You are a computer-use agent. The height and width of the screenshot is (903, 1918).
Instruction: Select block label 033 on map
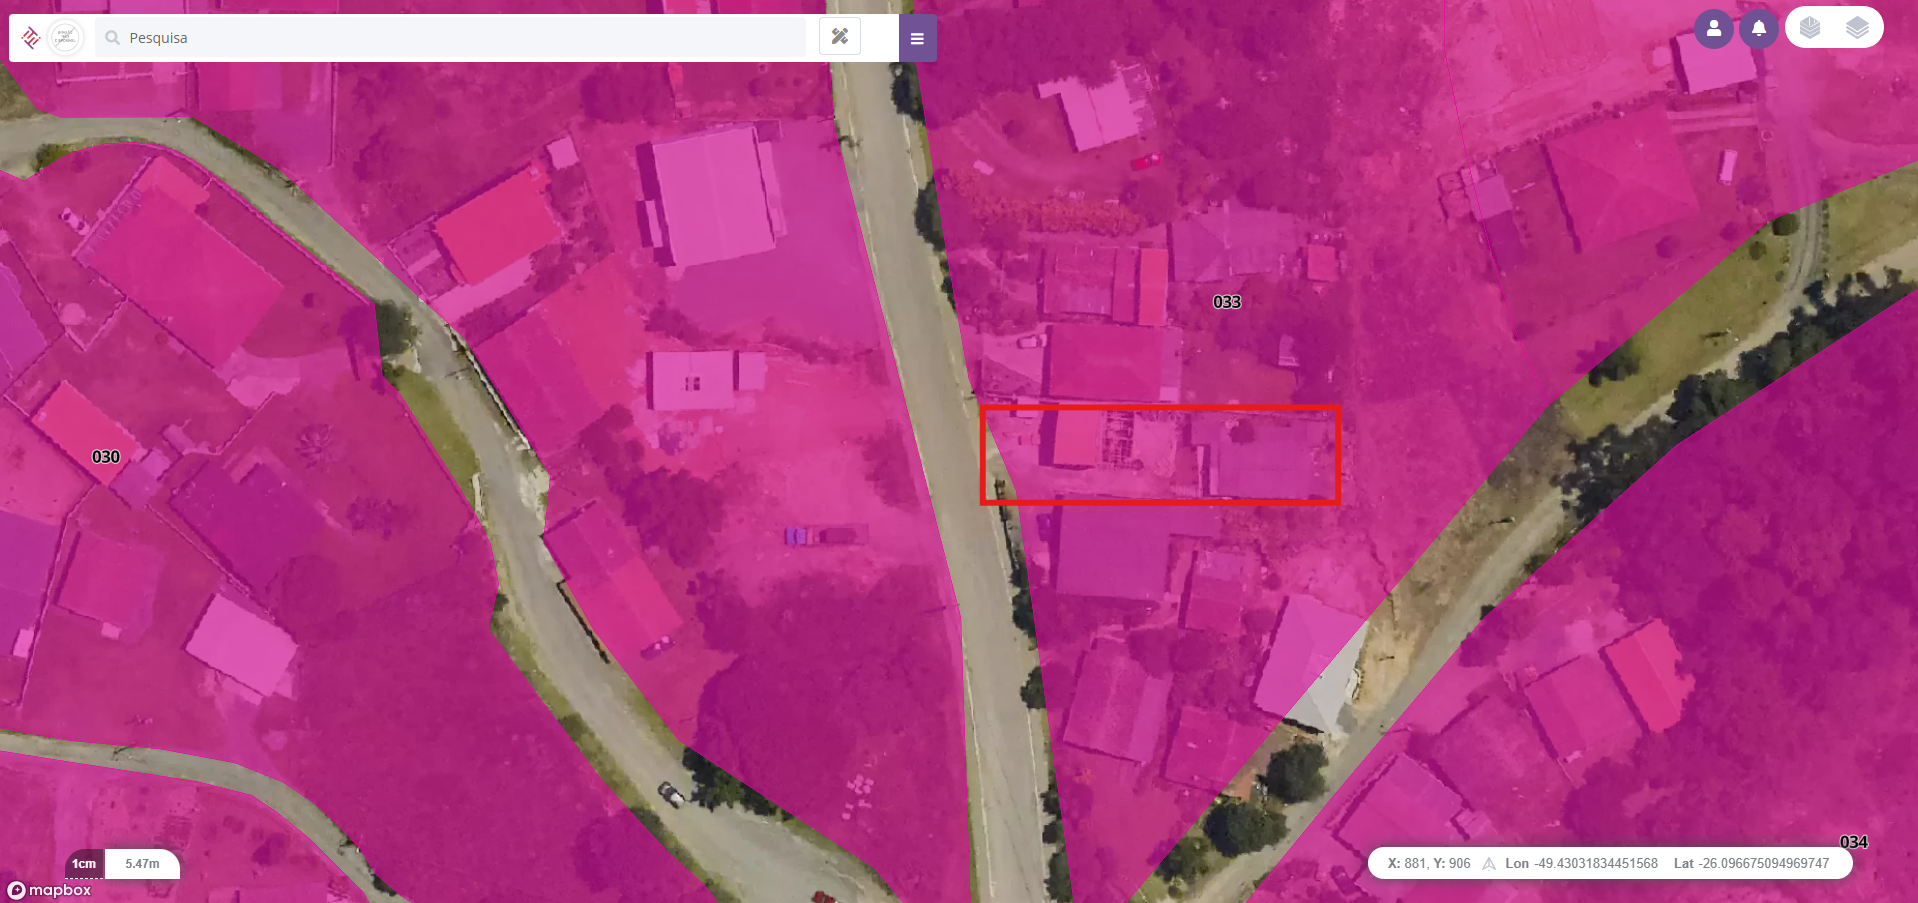point(1227,302)
